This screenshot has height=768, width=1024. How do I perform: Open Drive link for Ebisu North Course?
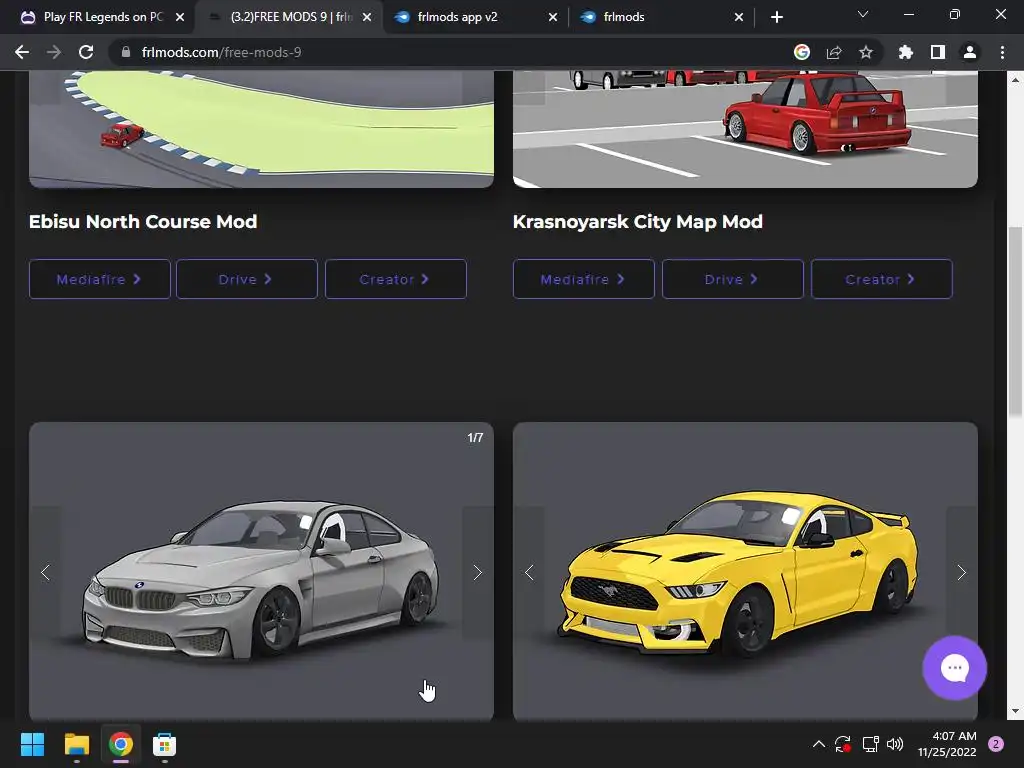[x=247, y=280]
